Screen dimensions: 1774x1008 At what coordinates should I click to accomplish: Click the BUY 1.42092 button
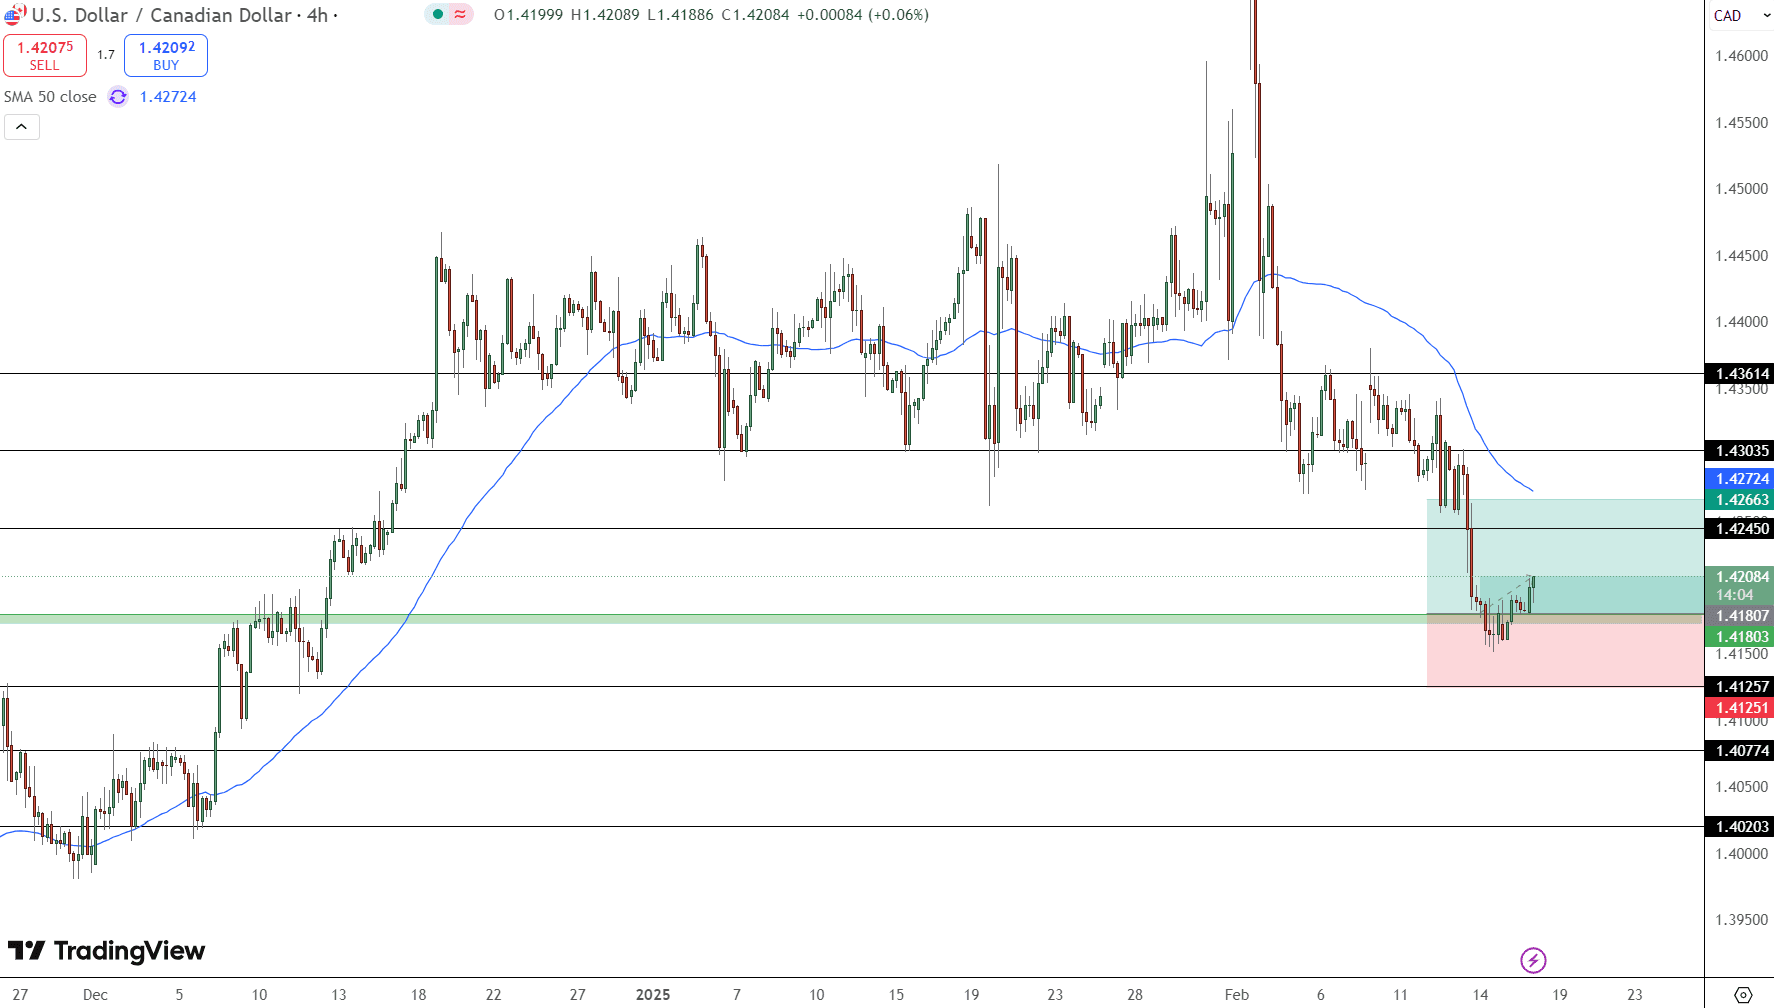(x=166, y=56)
